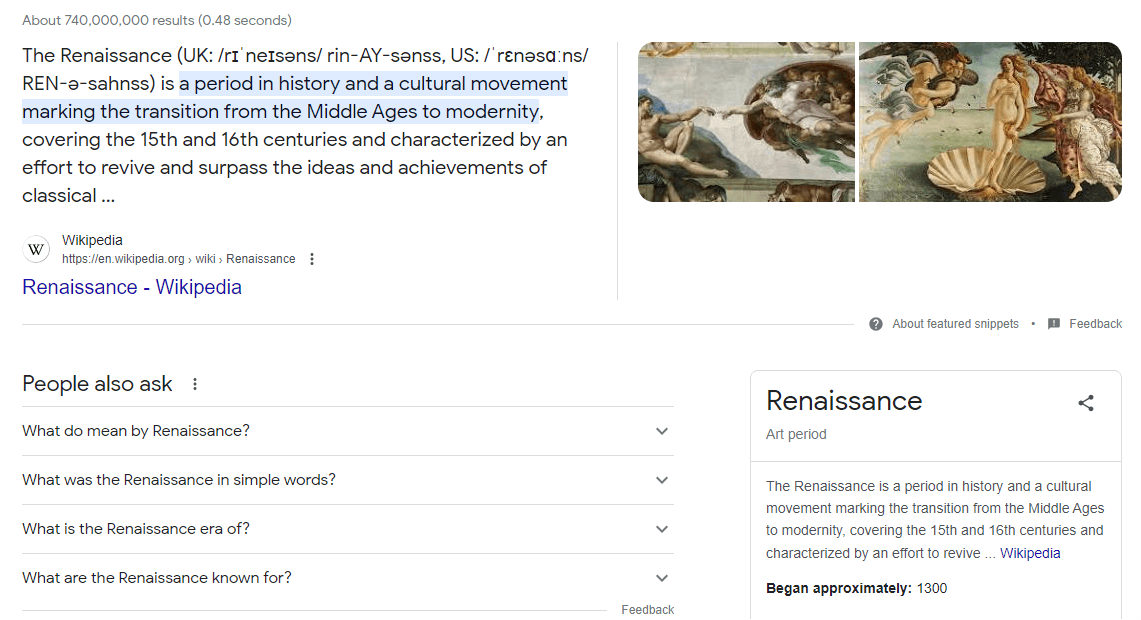
Task: Click the en.wikipedia.org breadcrumb URL
Action: [x=178, y=259]
